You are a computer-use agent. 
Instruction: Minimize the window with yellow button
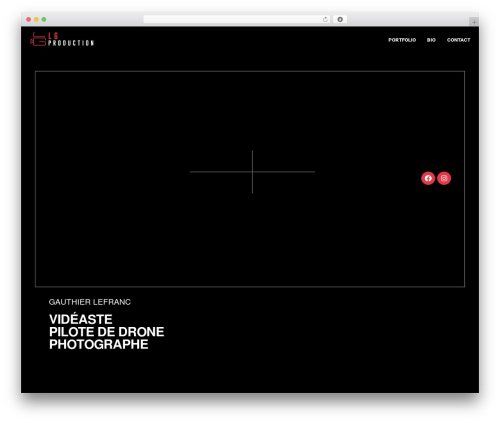(36, 20)
